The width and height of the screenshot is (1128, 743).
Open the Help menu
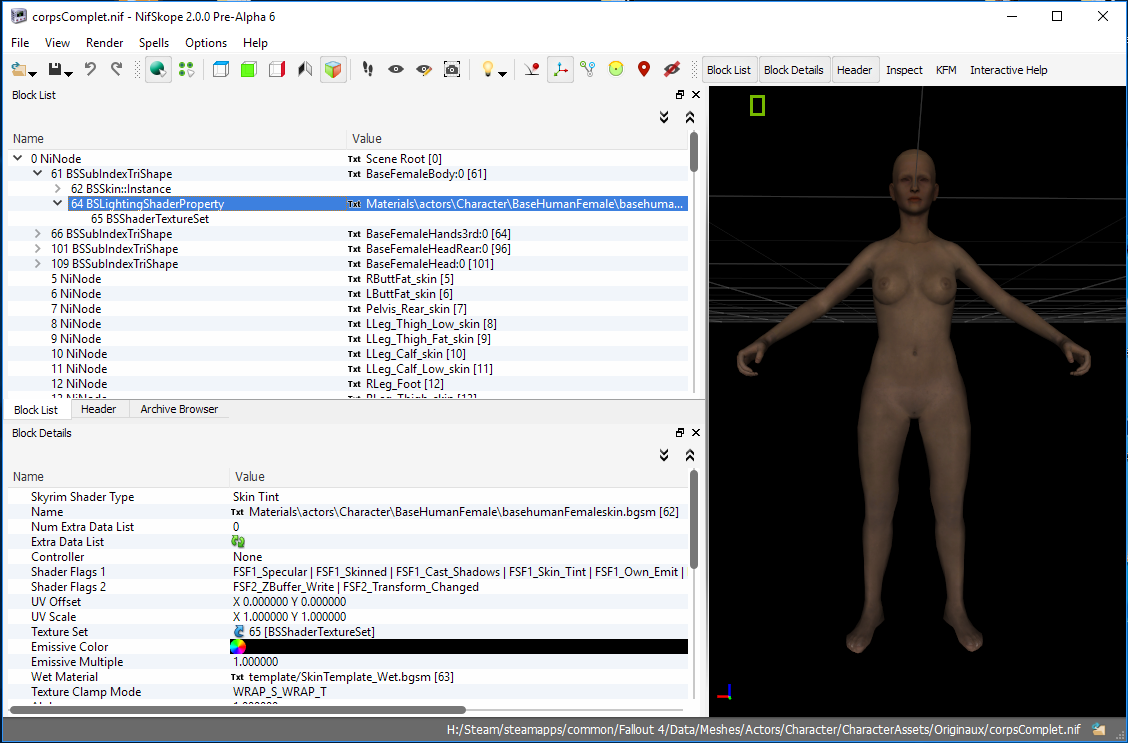(255, 43)
